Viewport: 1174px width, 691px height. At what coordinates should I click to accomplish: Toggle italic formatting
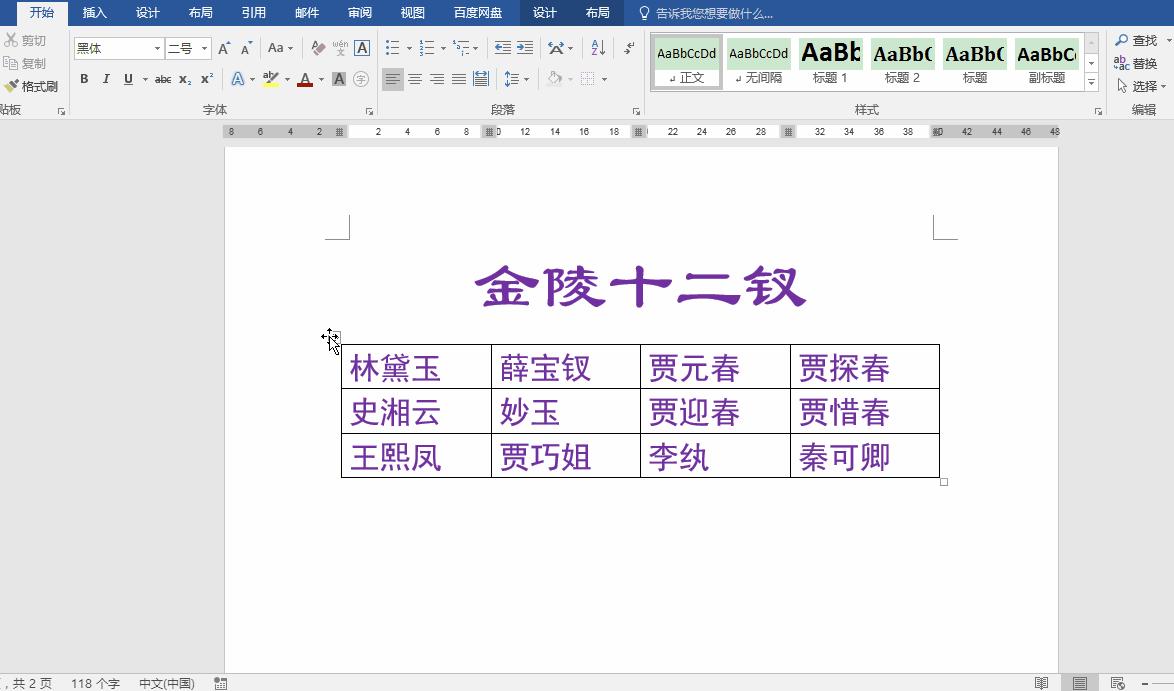106,79
